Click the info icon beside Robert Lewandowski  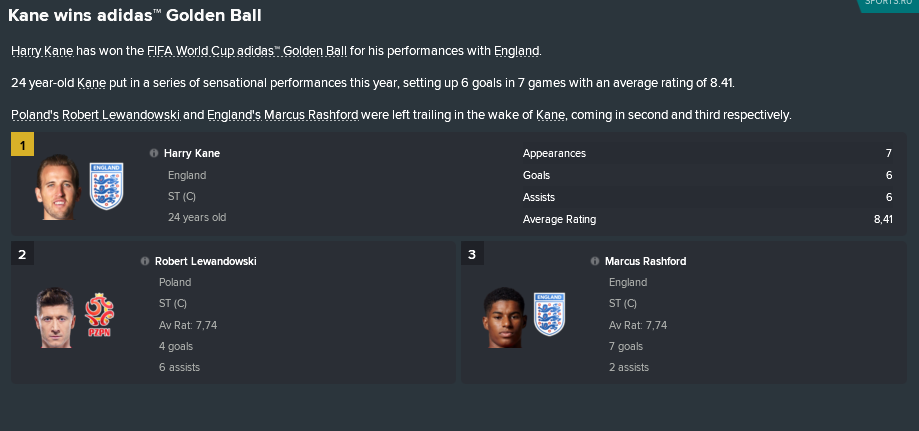pyautogui.click(x=145, y=261)
